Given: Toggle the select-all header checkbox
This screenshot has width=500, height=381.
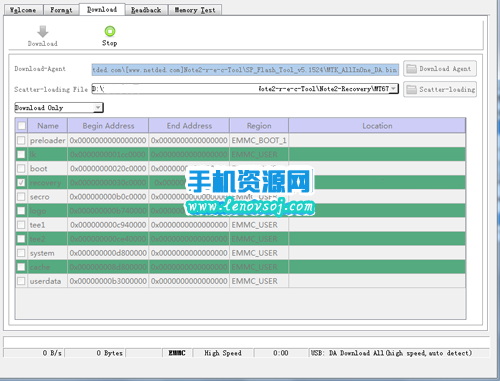Looking at the screenshot, I should pos(22,126).
